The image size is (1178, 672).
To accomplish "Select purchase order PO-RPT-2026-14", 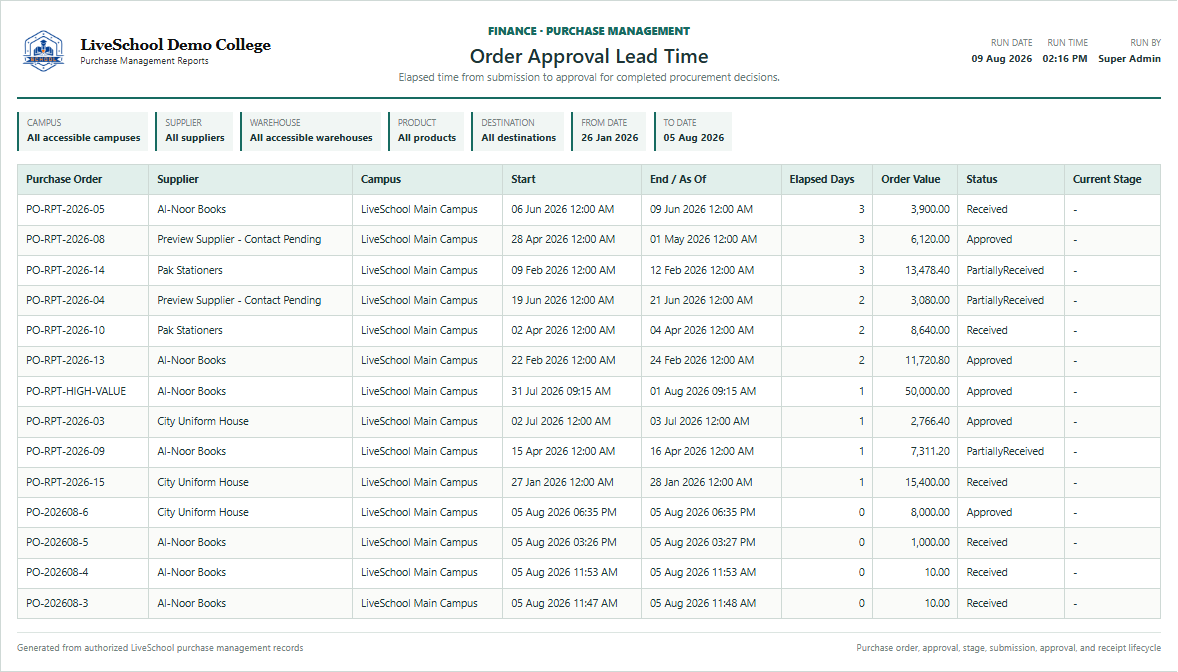I will tap(65, 270).
